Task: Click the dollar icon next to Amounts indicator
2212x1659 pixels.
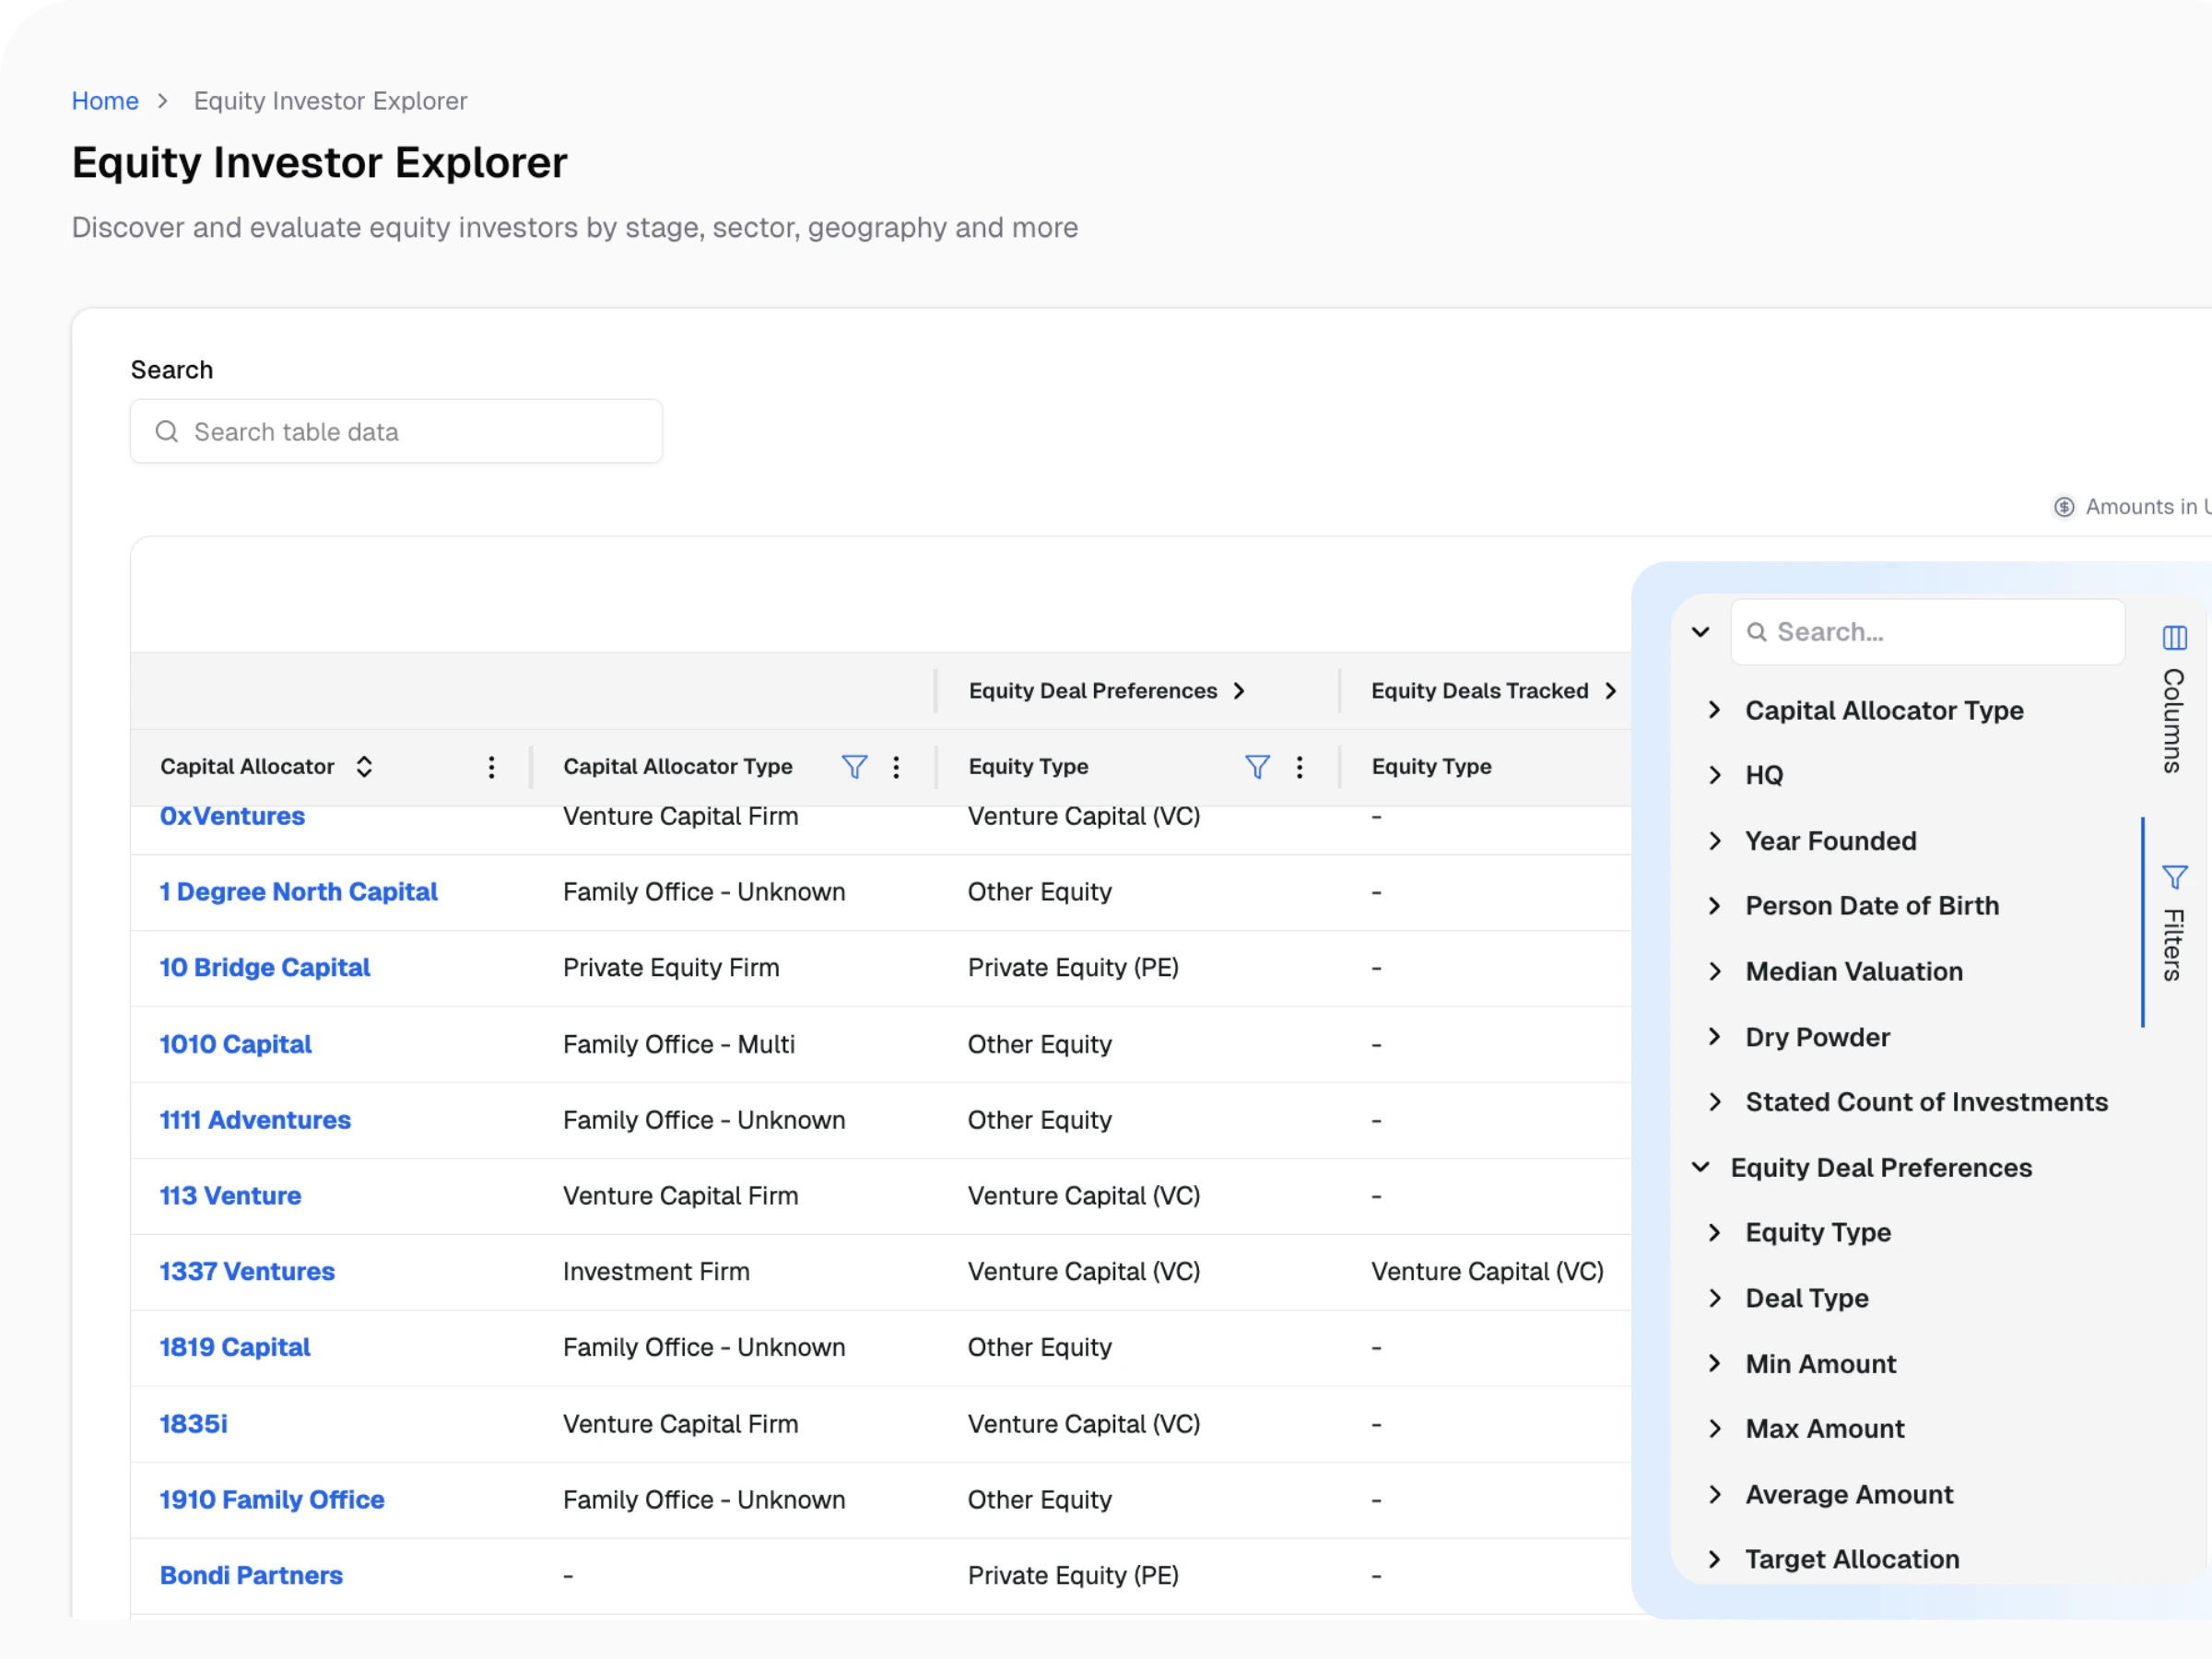Action: pyautogui.click(x=2064, y=507)
